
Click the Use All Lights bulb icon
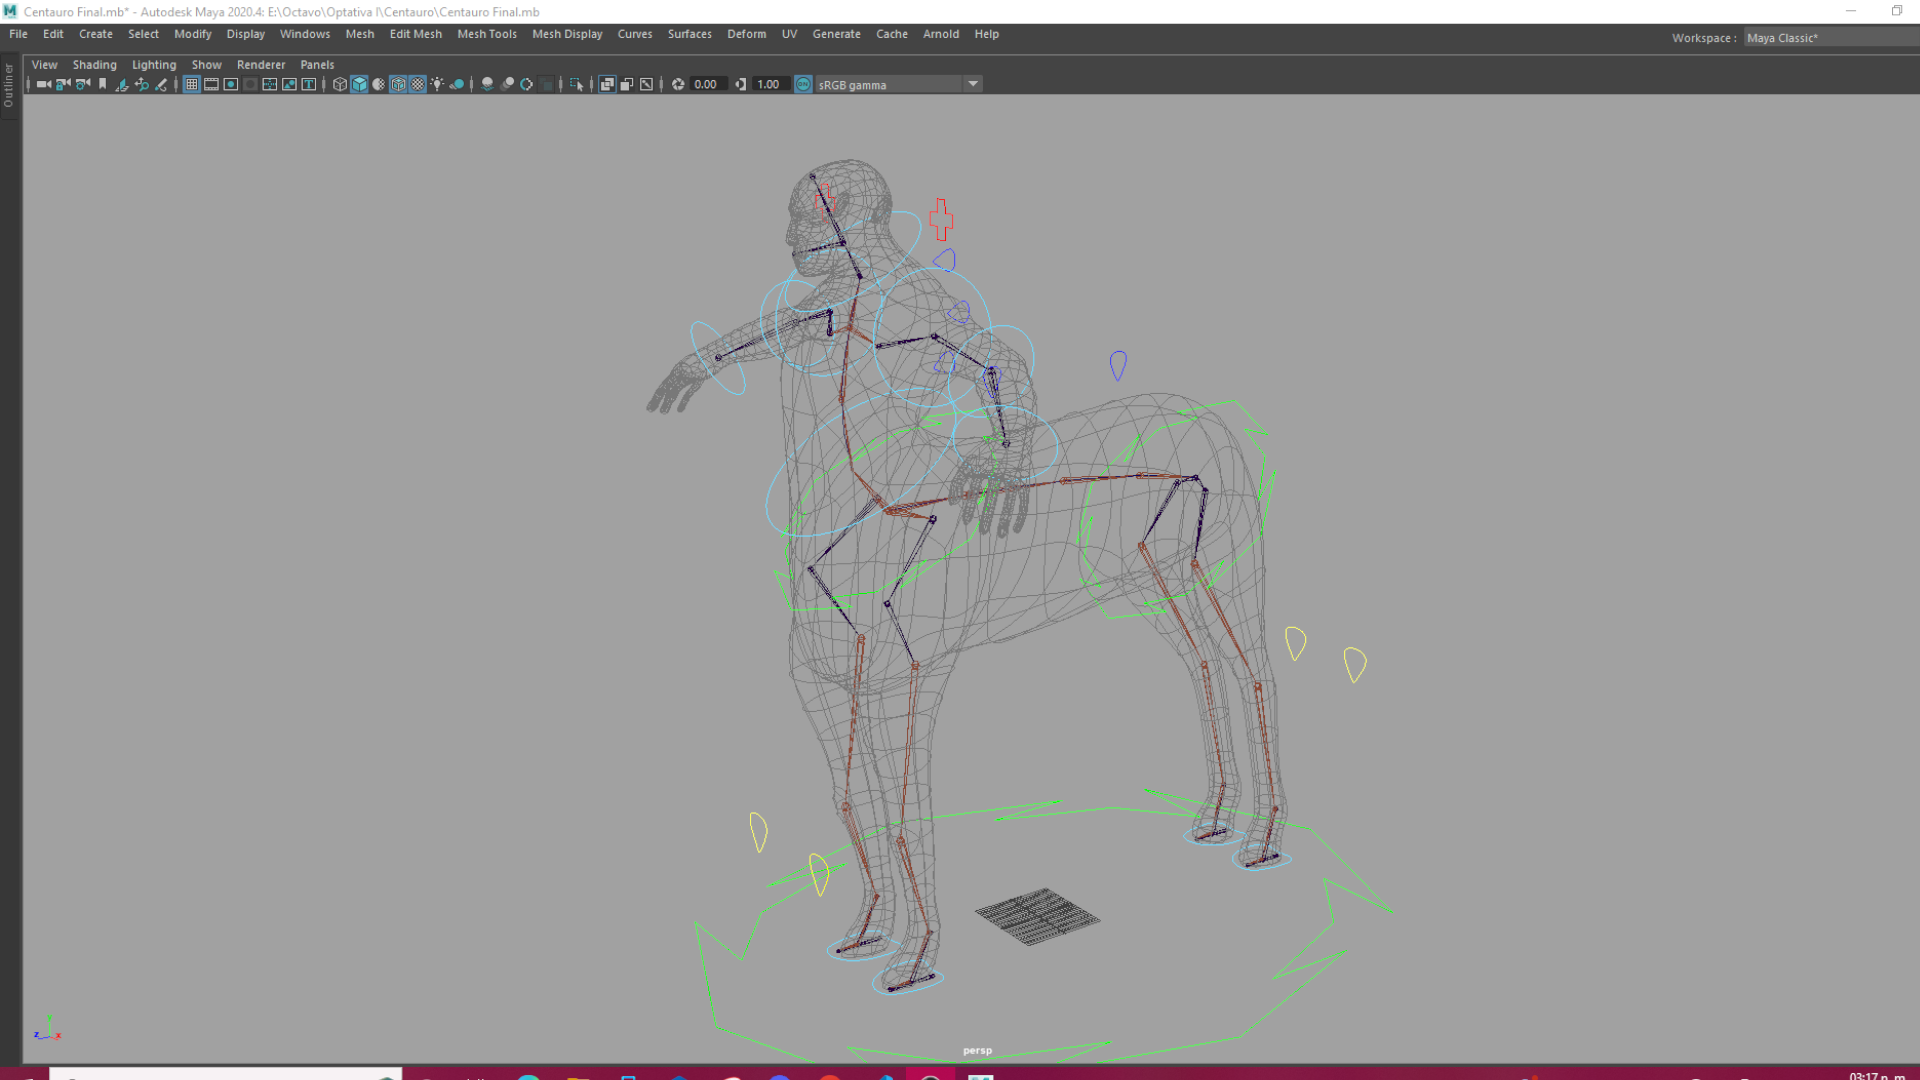(x=437, y=85)
